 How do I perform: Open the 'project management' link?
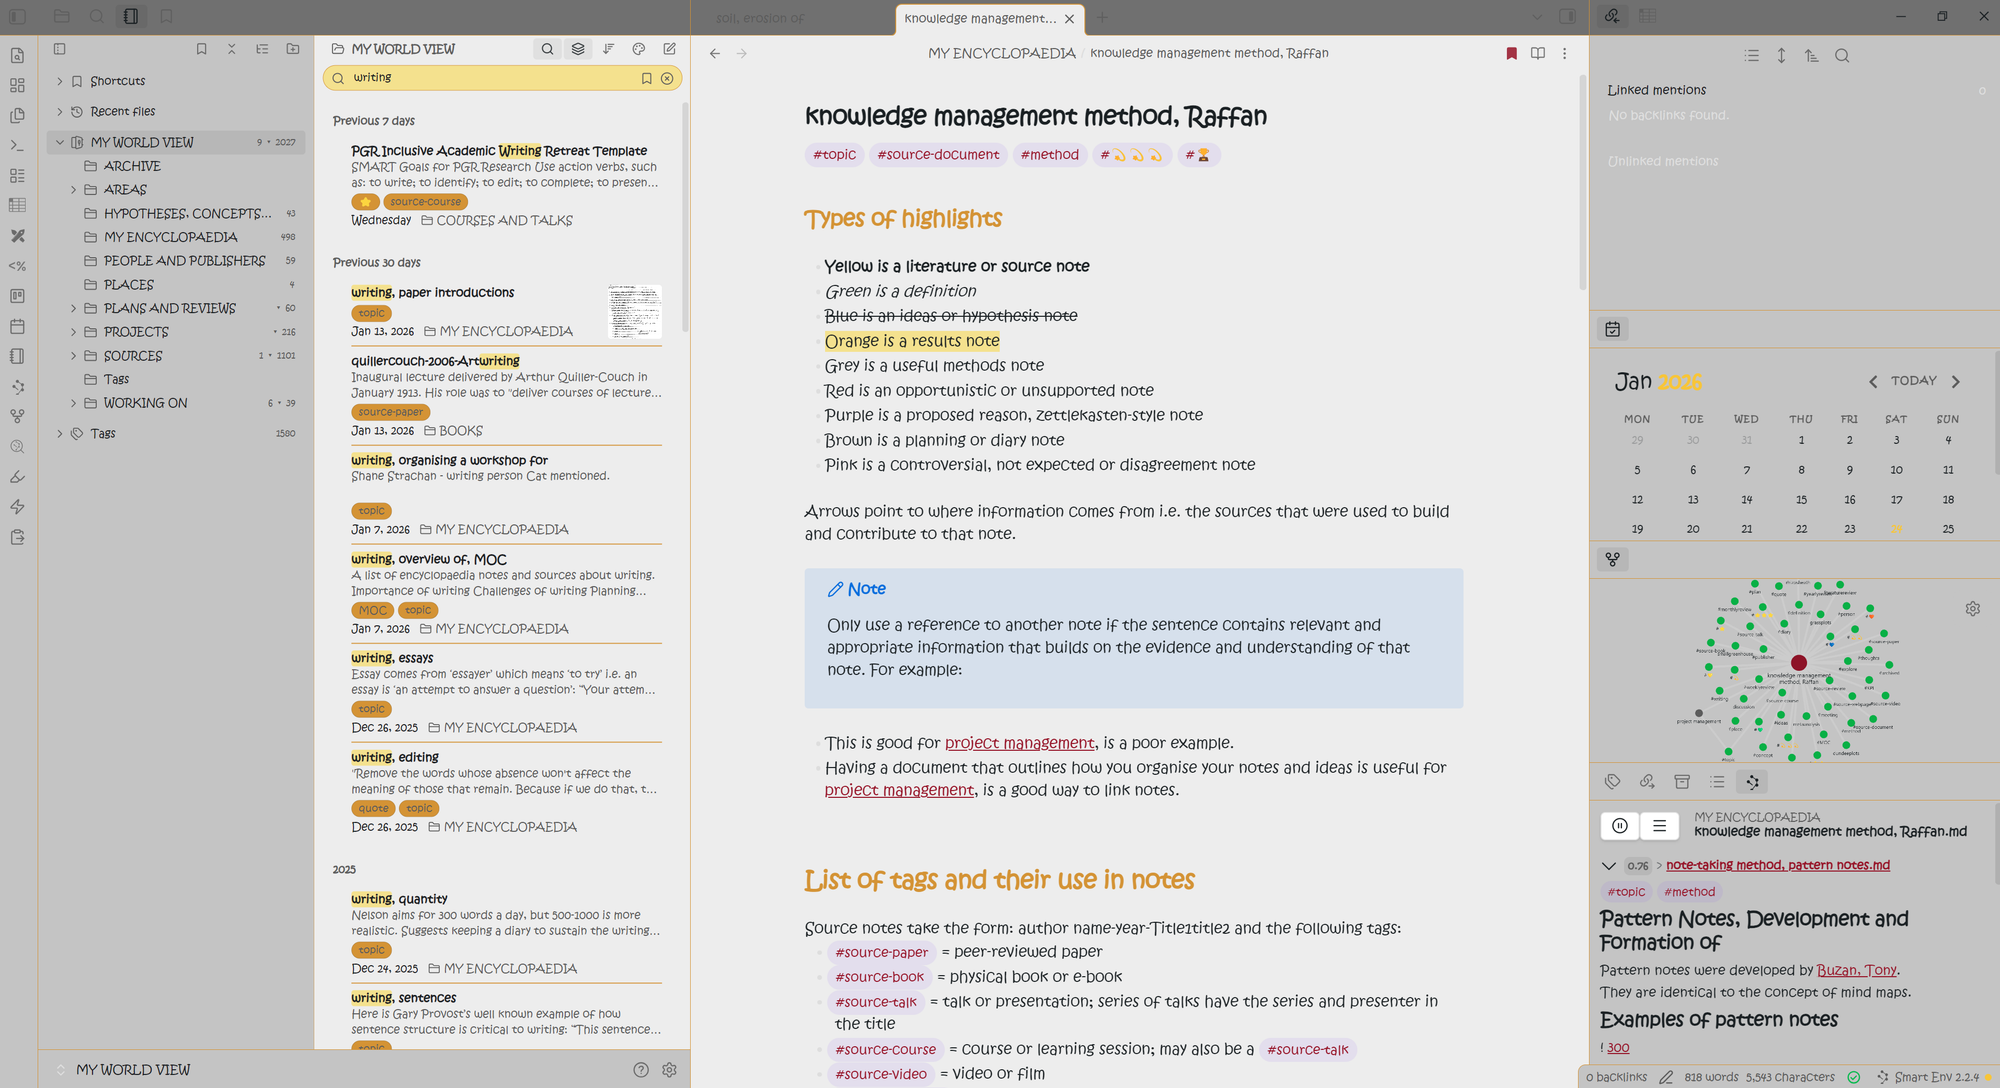pyautogui.click(x=1018, y=743)
